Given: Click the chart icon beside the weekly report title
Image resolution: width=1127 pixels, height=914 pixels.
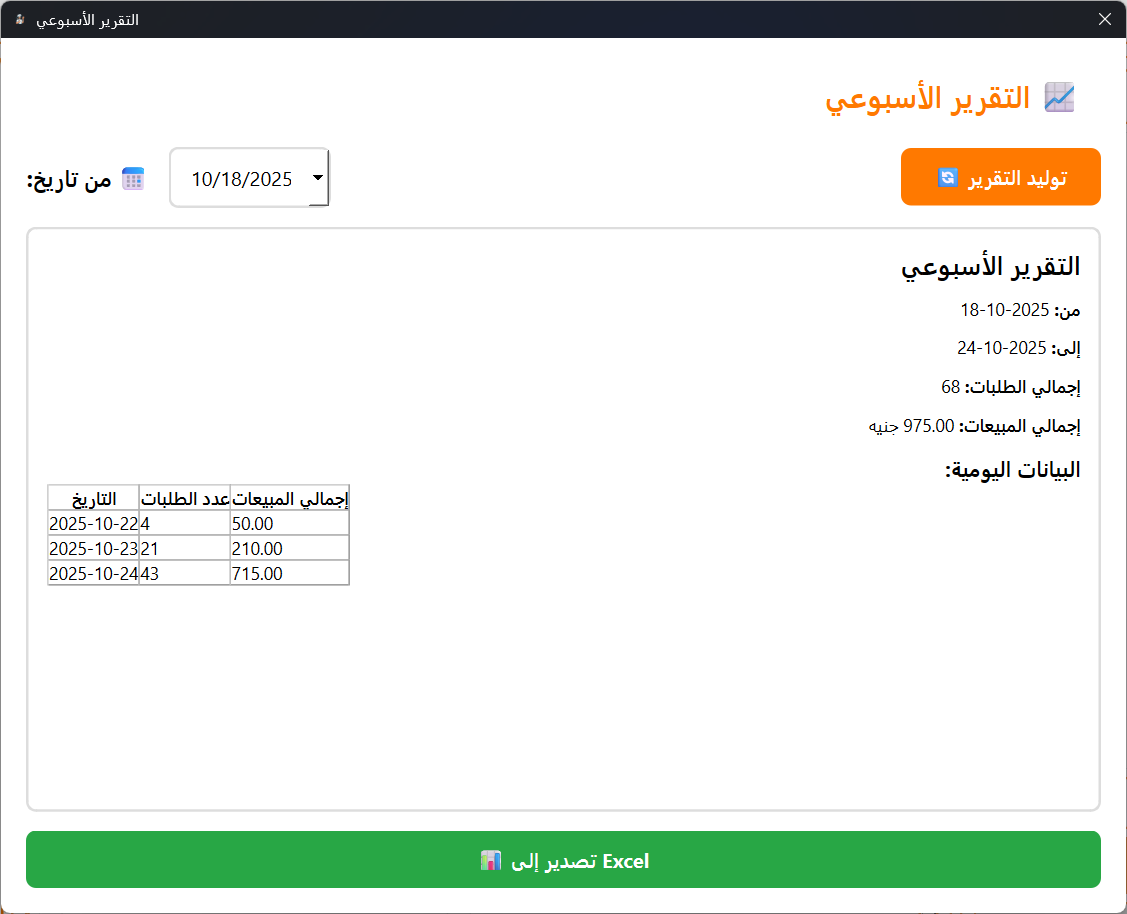Looking at the screenshot, I should [1059, 97].
